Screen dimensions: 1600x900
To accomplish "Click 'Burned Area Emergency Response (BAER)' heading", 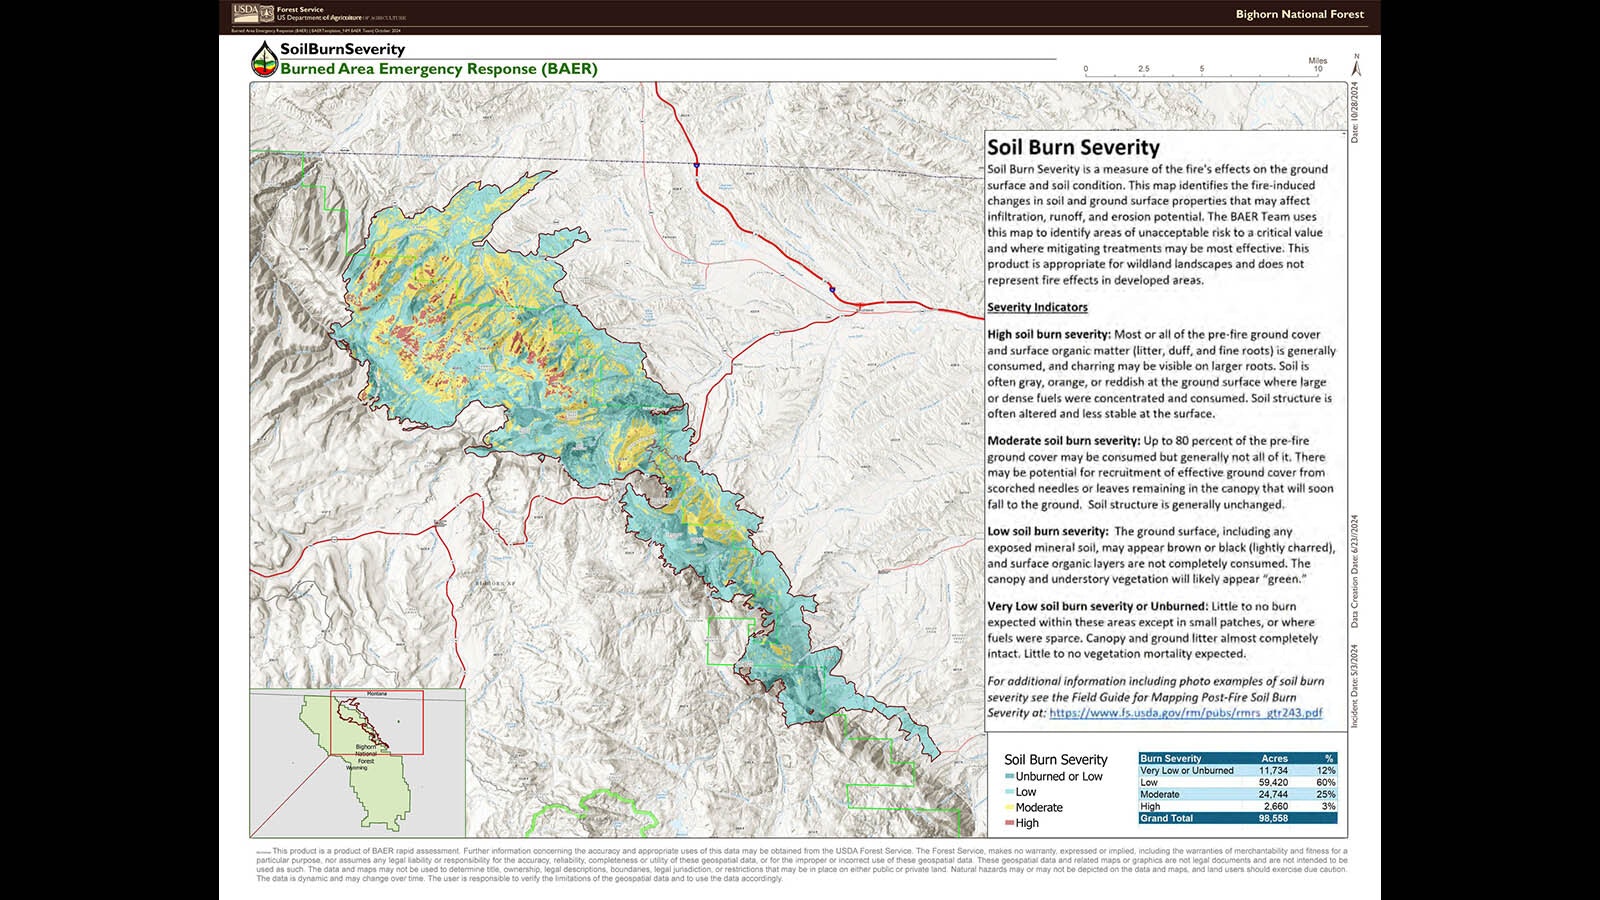I will point(439,69).
